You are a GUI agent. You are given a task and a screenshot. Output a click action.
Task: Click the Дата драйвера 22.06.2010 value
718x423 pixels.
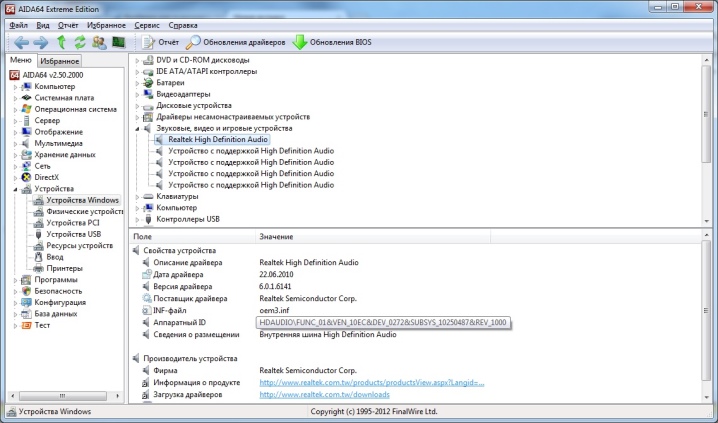[276, 275]
